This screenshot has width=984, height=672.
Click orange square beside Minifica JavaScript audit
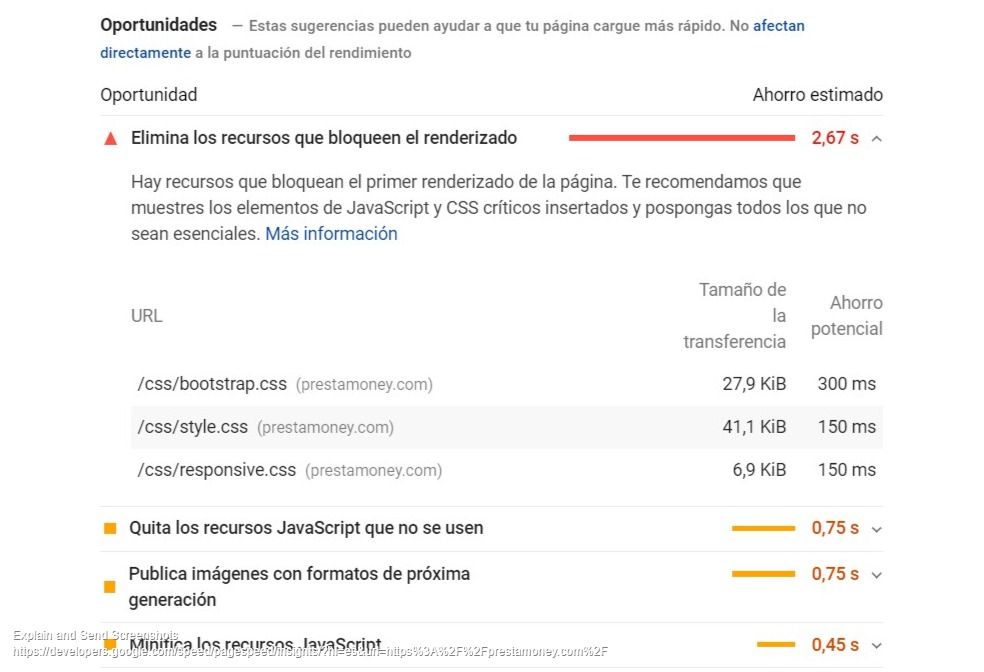(x=110, y=644)
